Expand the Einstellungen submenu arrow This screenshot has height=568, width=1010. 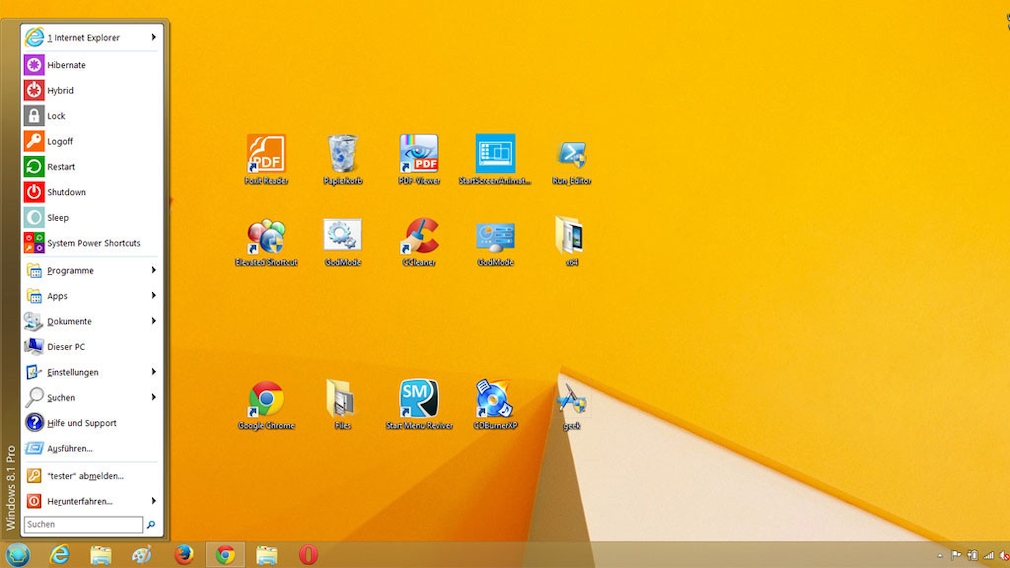tap(153, 372)
